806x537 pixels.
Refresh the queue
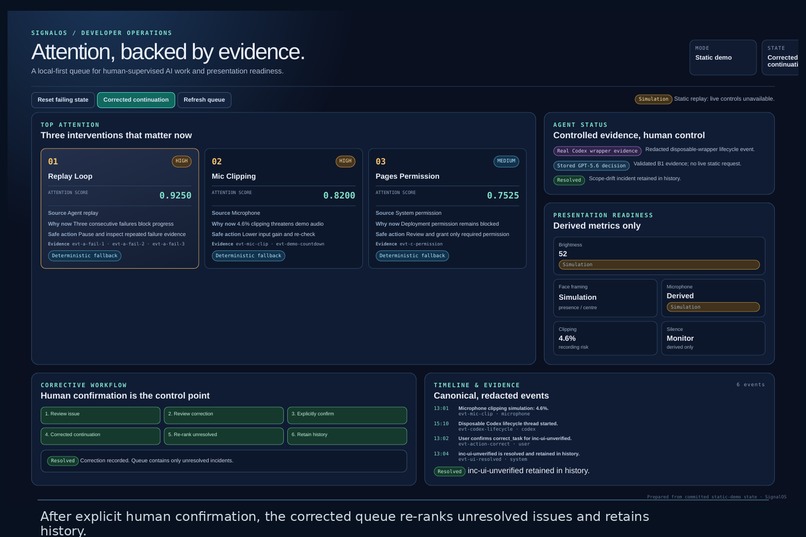204,100
